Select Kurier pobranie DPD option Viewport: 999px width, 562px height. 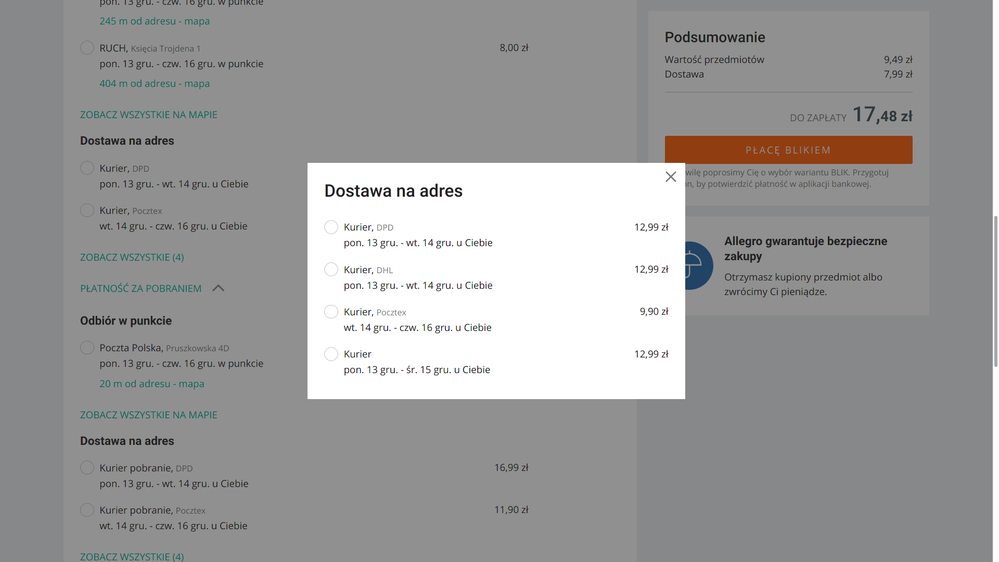(87, 468)
